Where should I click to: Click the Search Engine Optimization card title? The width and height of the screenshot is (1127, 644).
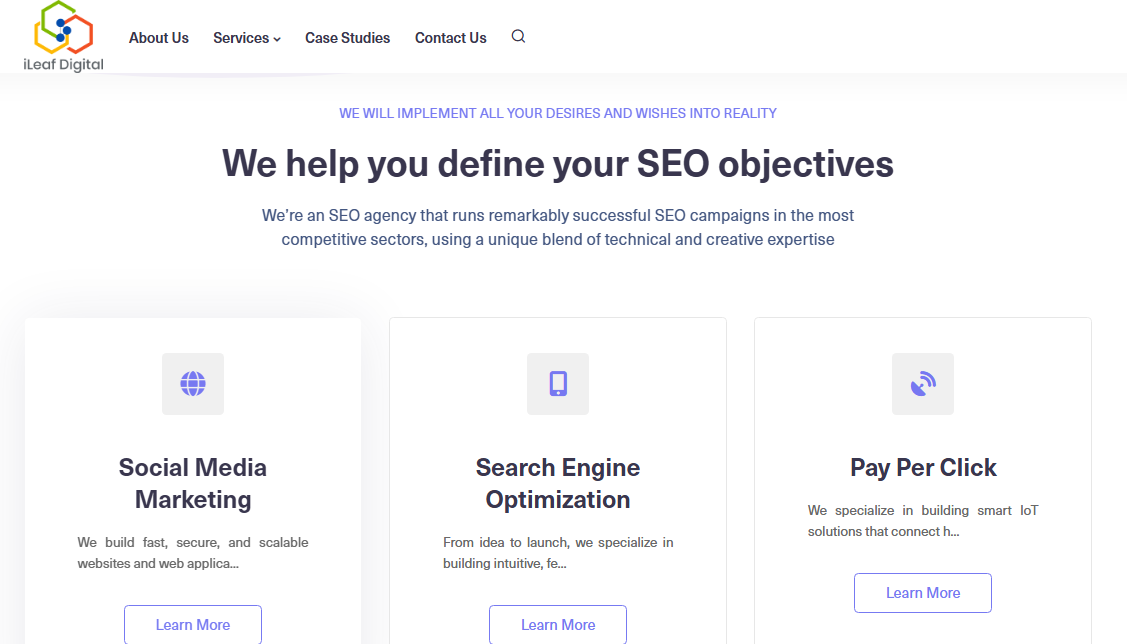coord(558,483)
